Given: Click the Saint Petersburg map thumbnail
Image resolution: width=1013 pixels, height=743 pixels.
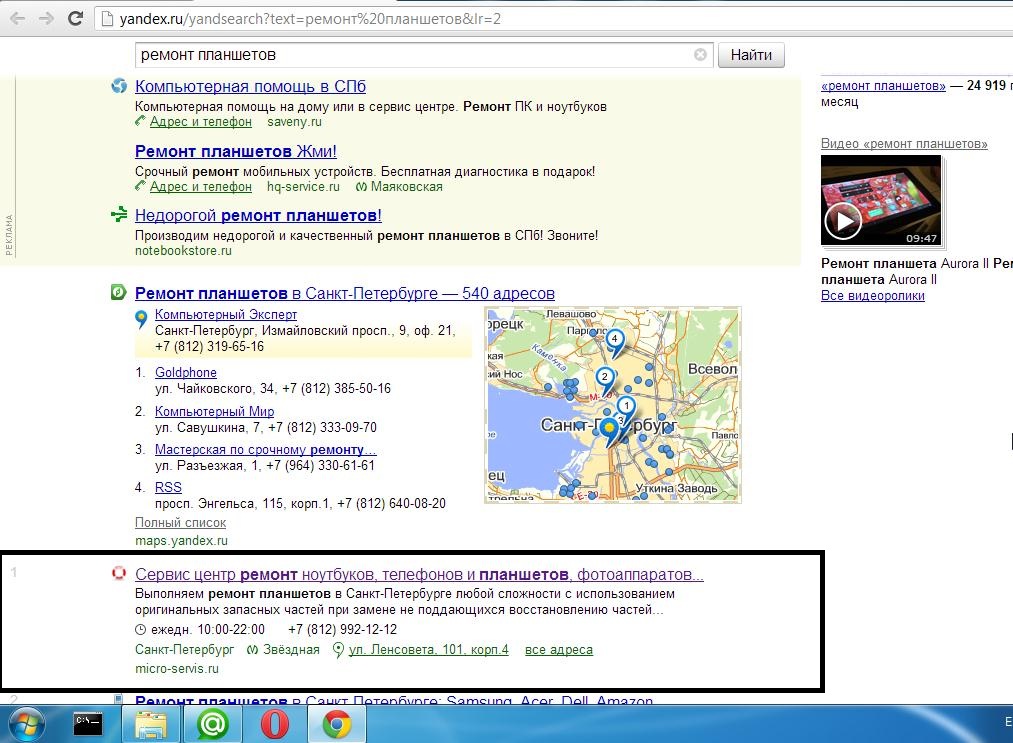Looking at the screenshot, I should [x=613, y=405].
